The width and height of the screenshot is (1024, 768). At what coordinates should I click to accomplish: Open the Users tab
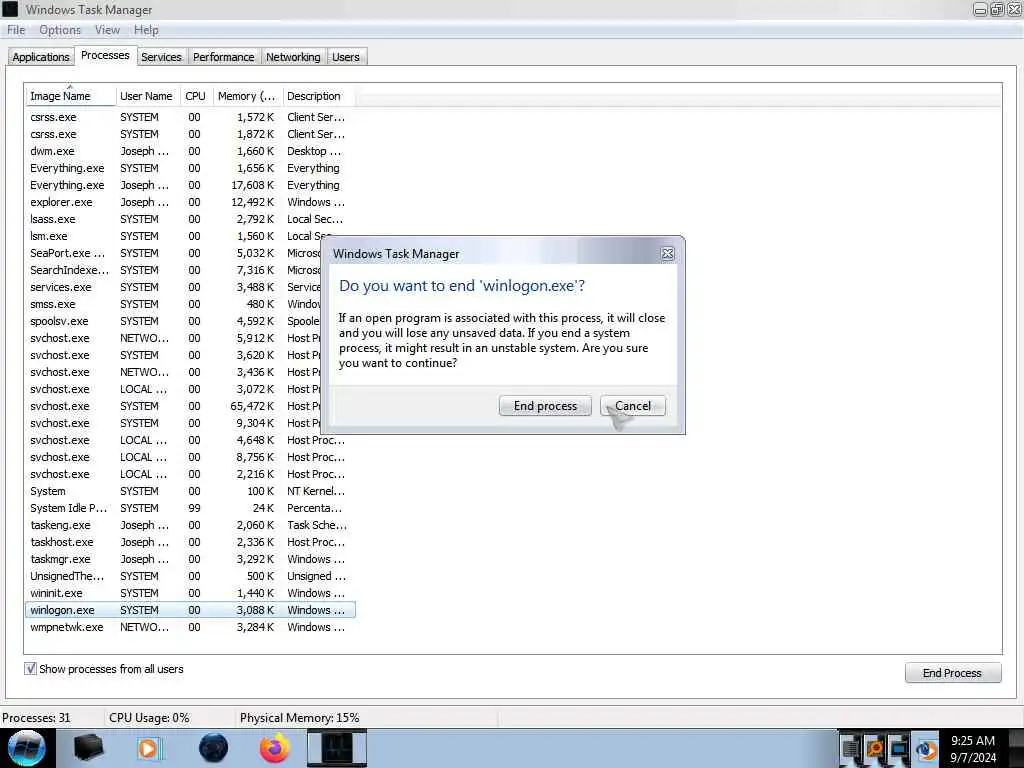click(346, 57)
